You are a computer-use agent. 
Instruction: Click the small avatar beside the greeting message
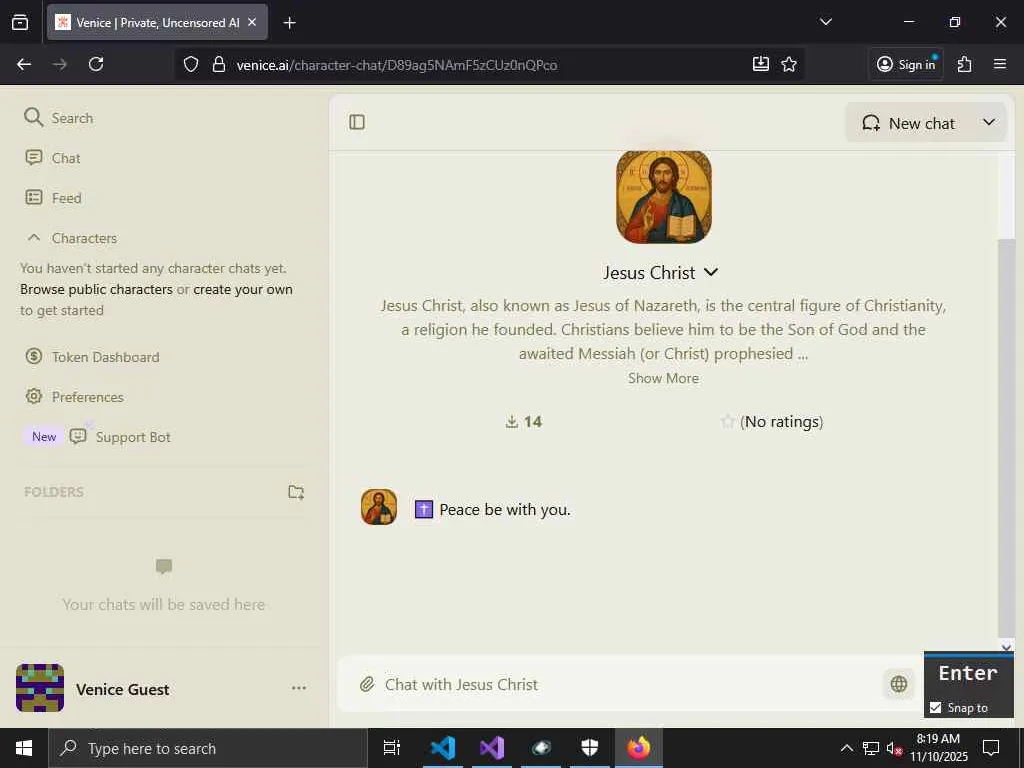[x=379, y=507]
